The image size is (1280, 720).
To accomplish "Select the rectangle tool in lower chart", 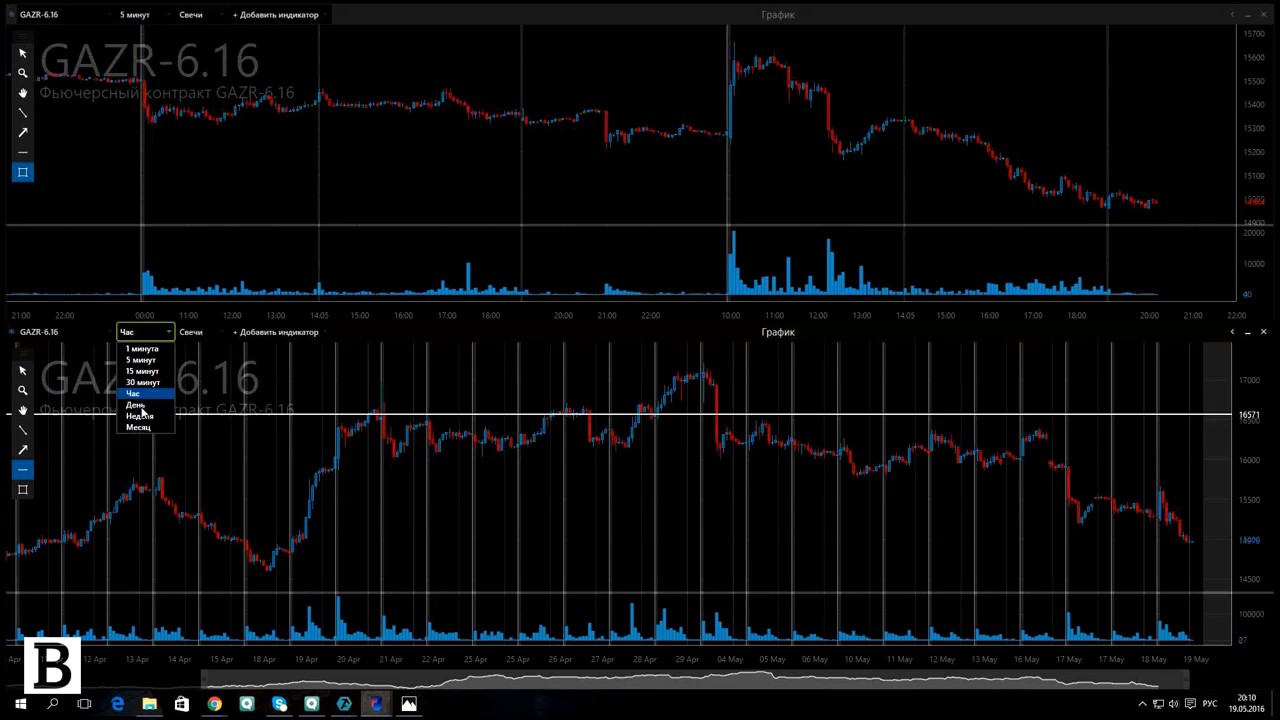I will click(23, 490).
